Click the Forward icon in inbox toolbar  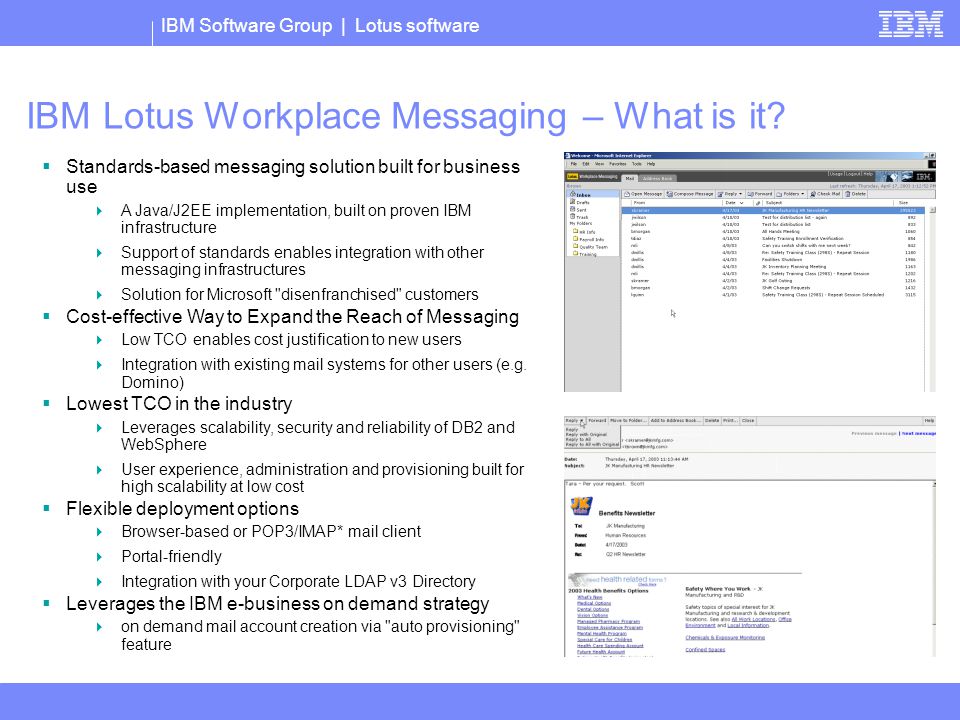750,193
